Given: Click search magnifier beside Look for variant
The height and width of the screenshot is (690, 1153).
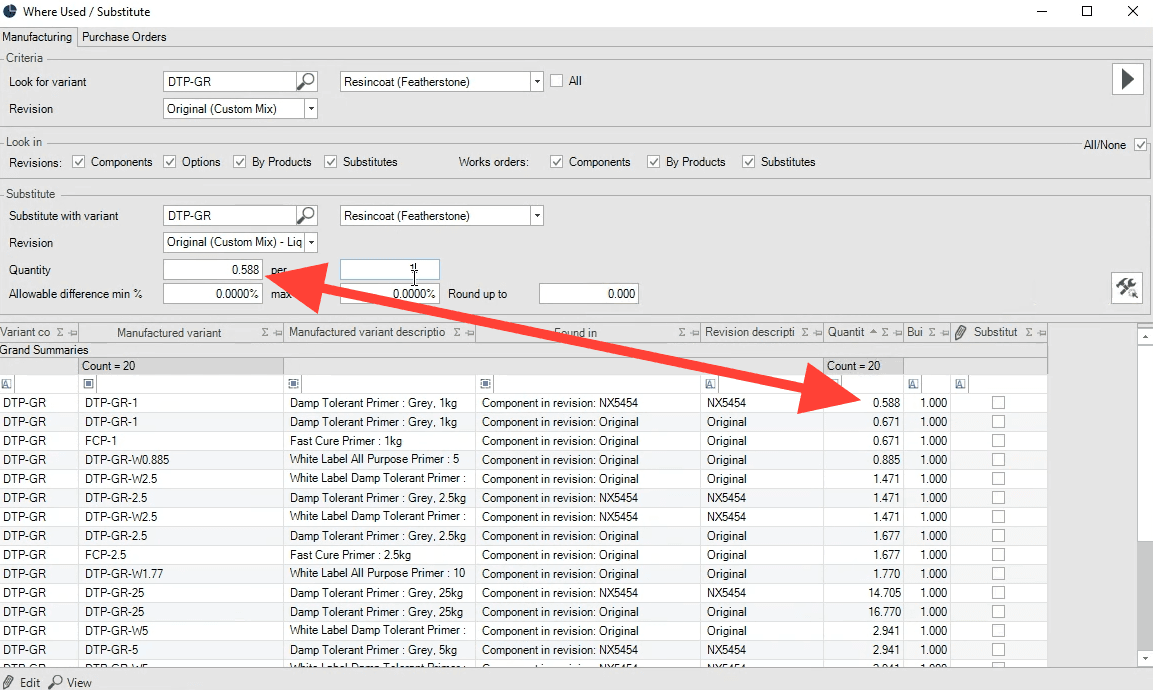Looking at the screenshot, I should coord(306,82).
